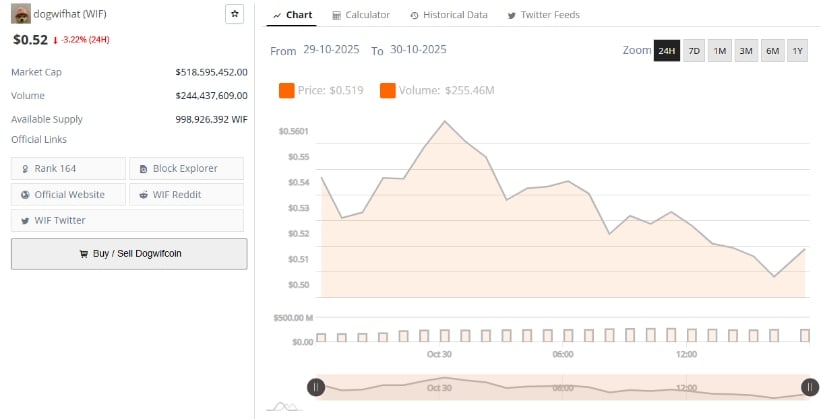Screen dimensions: 825x419
Task: Set zoom range to 1M
Action: 719,50
